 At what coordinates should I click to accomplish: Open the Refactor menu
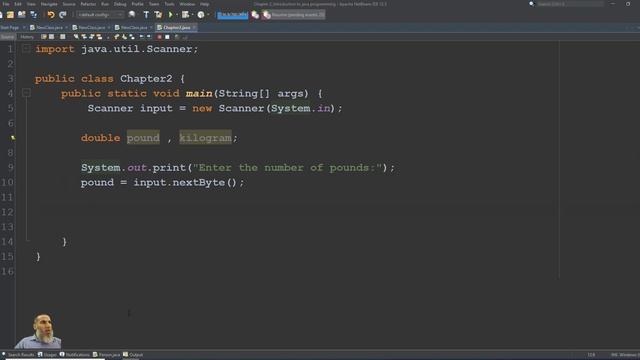click(88, 4)
